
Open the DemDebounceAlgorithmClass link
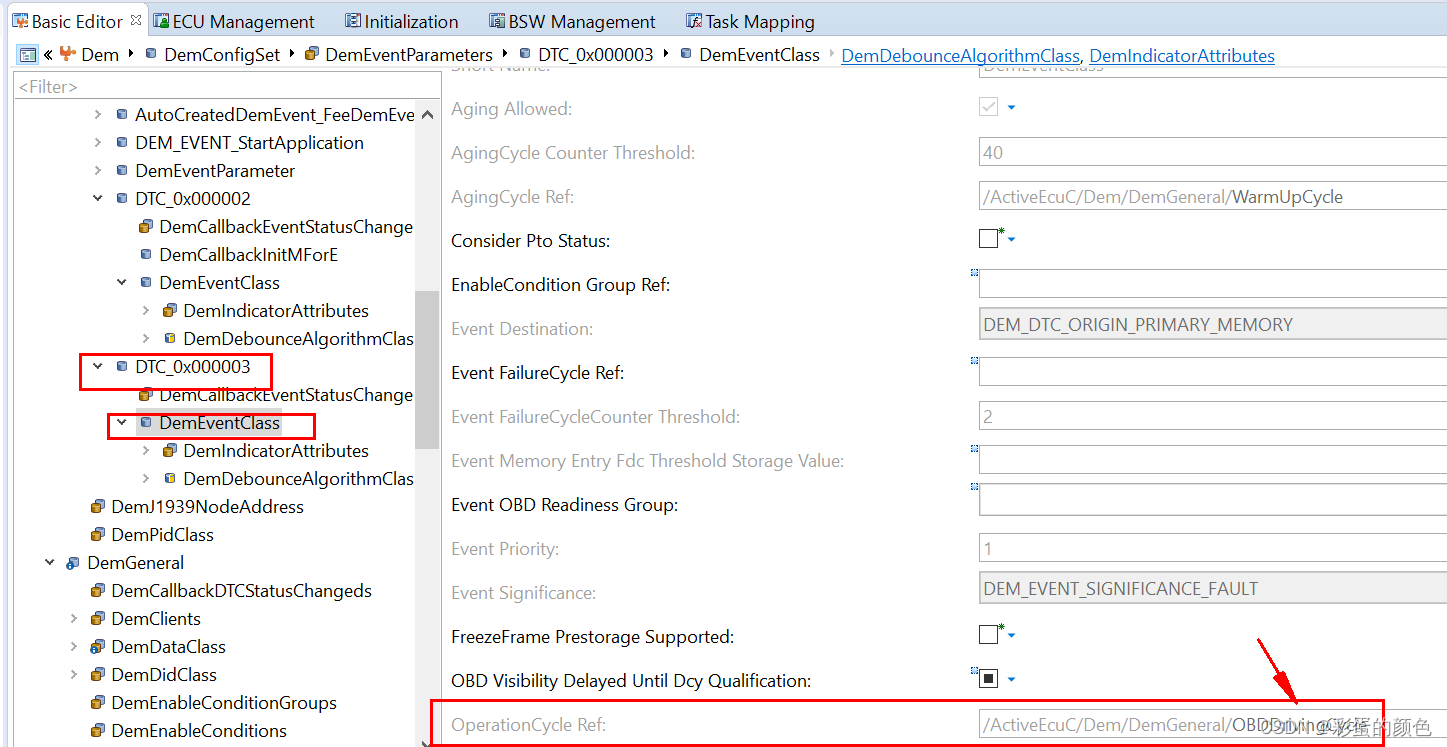[x=961, y=56]
